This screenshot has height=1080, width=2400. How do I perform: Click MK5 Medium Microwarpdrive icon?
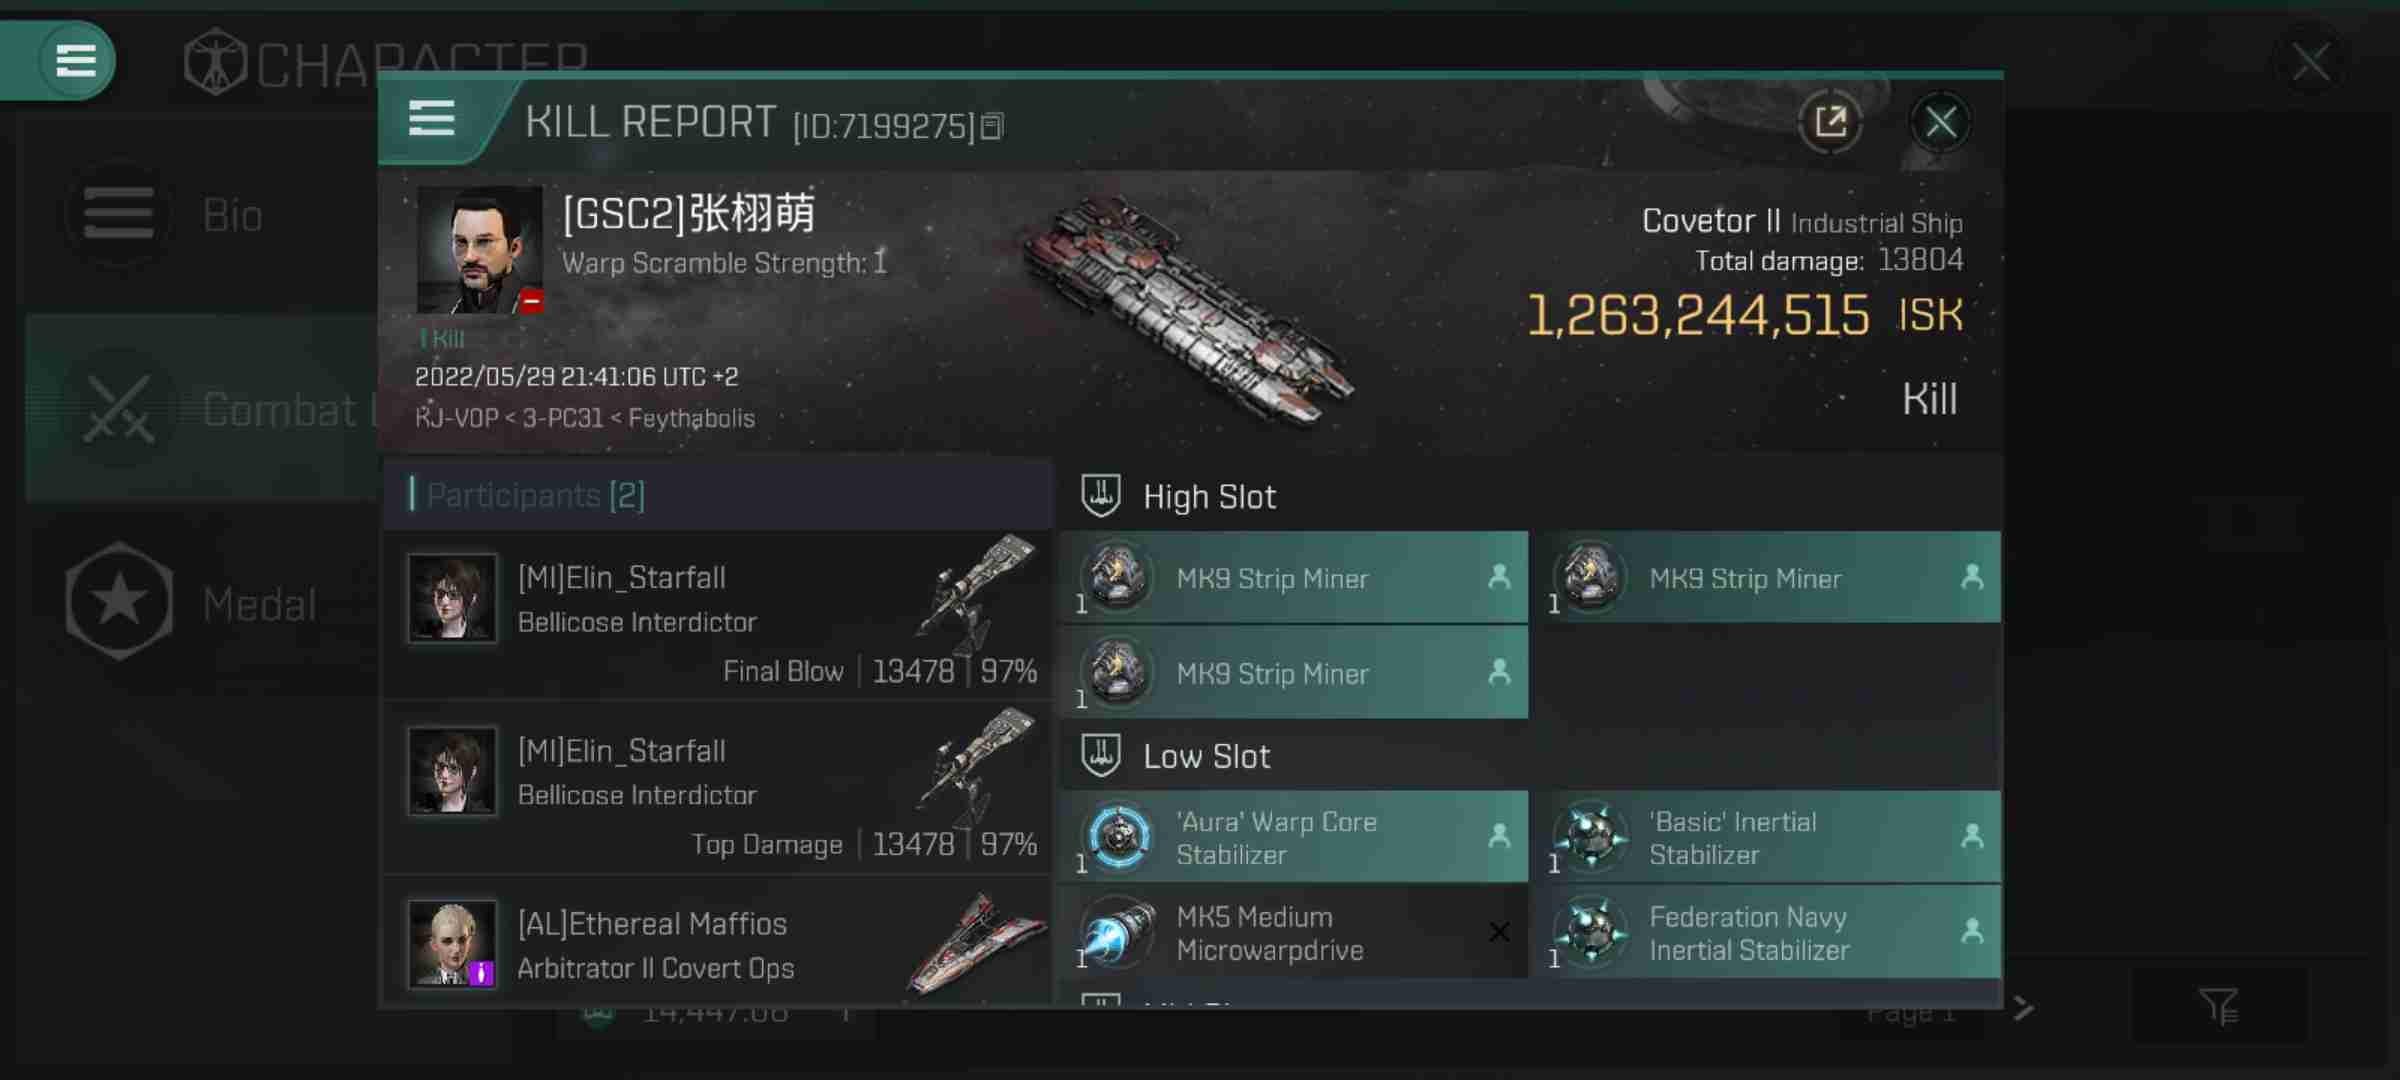[1116, 930]
